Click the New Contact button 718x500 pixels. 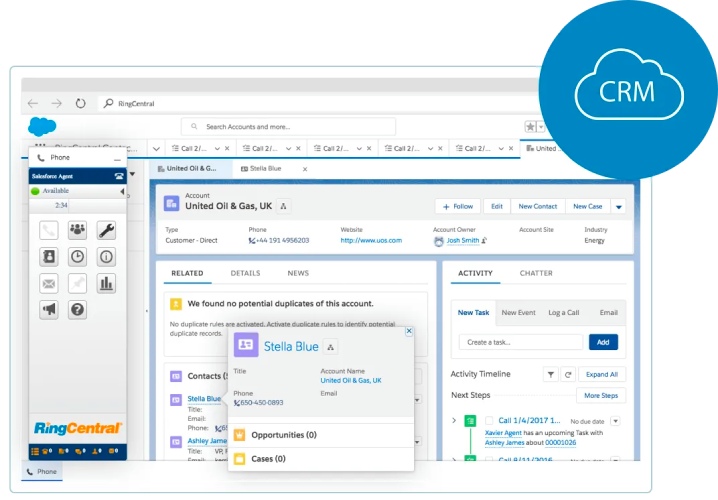click(x=538, y=207)
